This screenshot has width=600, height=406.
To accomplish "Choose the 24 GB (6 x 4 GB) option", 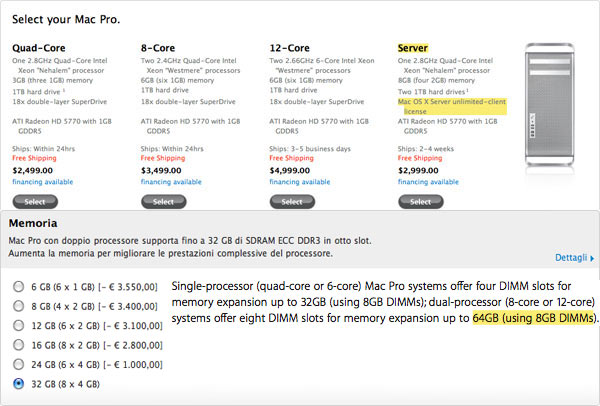I will [18, 363].
